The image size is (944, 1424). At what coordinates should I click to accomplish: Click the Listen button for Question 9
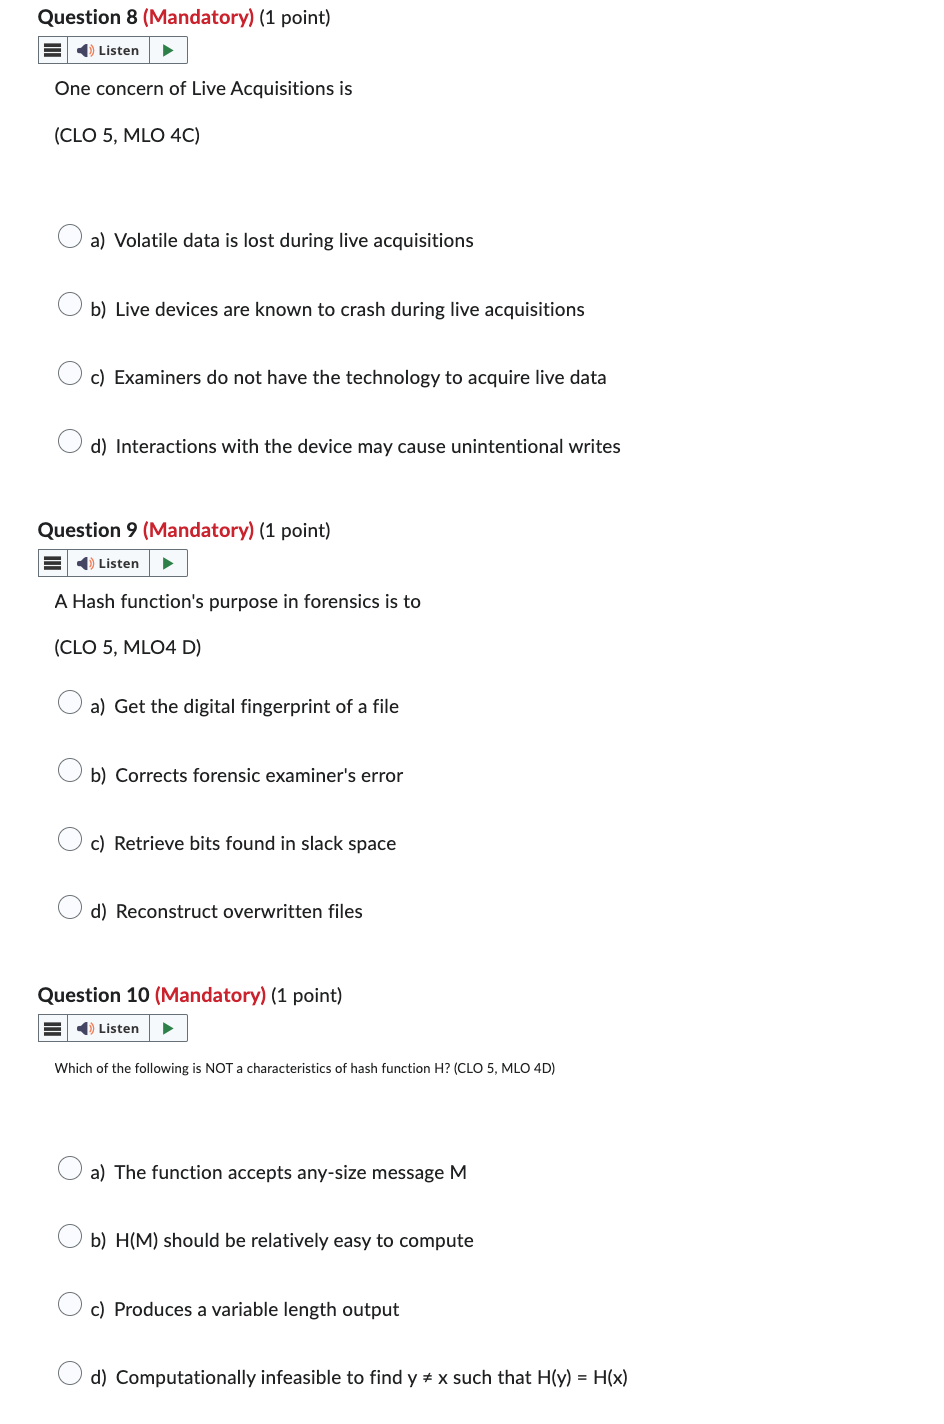pos(110,563)
